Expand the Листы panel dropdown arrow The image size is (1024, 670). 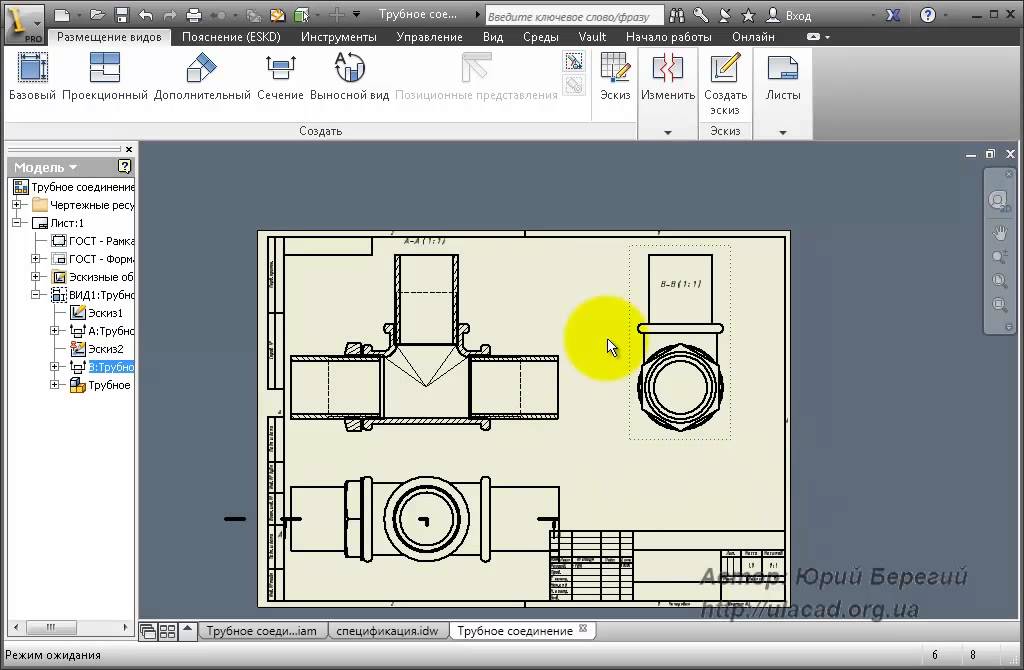point(782,133)
